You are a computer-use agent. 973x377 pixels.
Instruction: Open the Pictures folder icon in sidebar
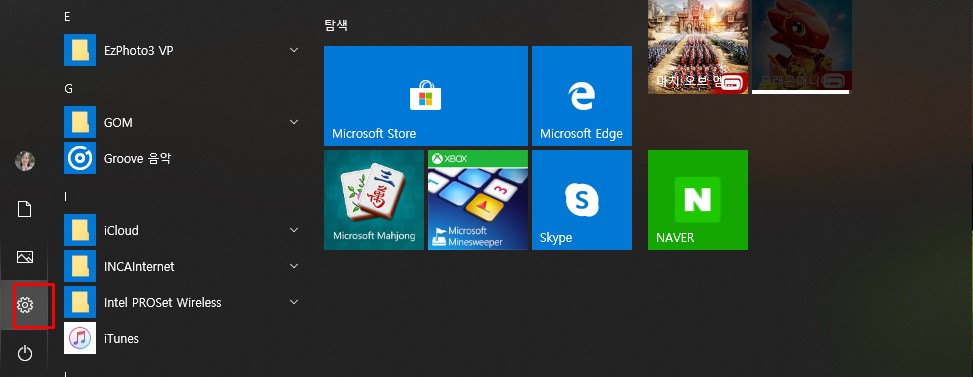[25, 257]
